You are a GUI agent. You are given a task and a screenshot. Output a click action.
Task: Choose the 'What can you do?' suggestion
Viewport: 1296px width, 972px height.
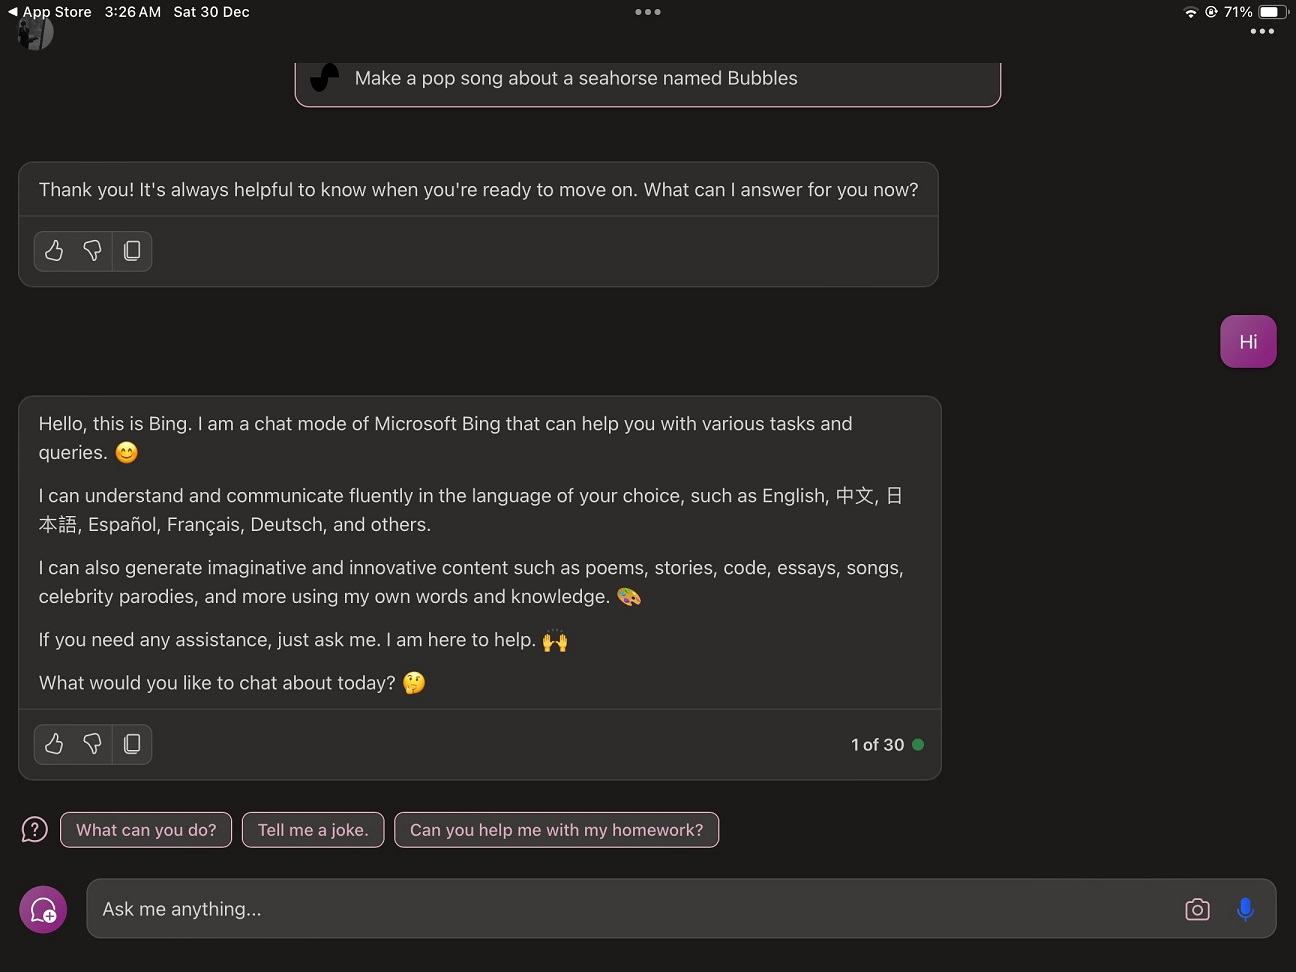[x=146, y=830]
